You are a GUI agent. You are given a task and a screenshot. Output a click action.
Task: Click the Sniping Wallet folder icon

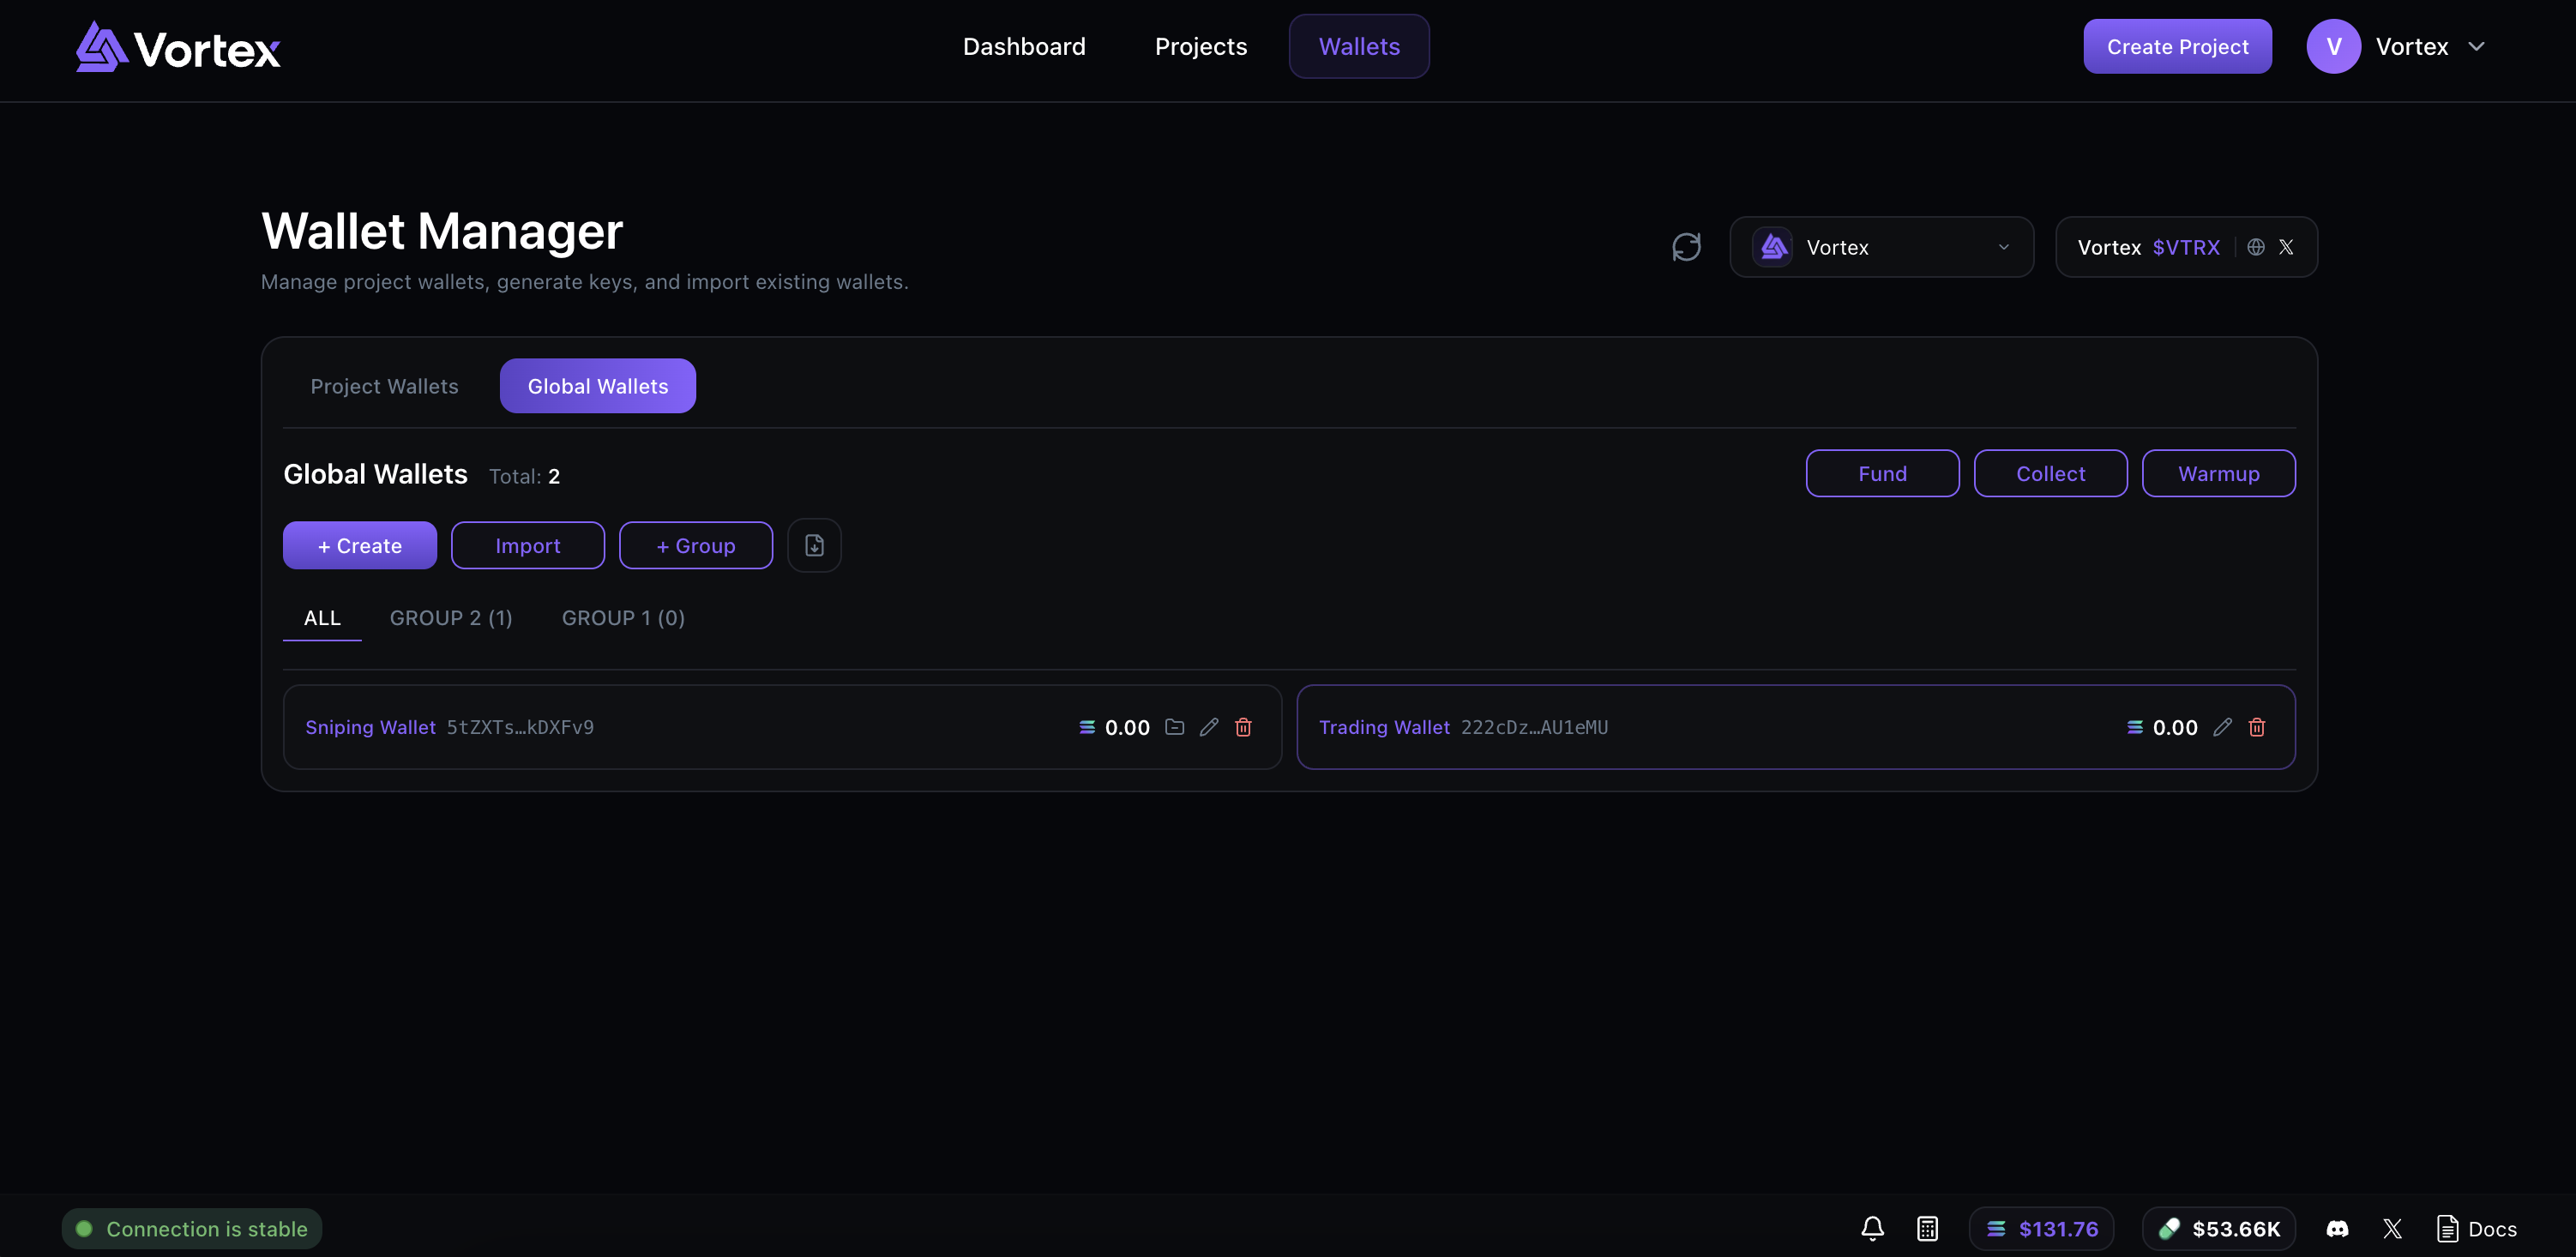[x=1175, y=727]
